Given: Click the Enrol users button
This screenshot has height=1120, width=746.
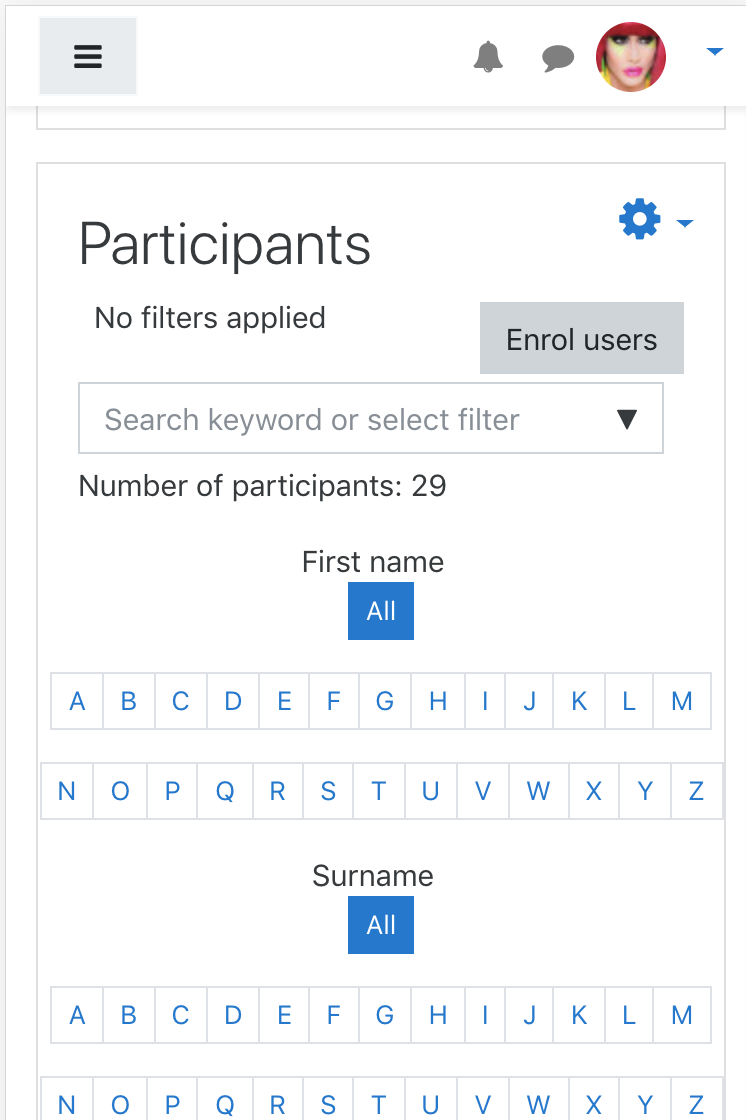Looking at the screenshot, I should (582, 338).
